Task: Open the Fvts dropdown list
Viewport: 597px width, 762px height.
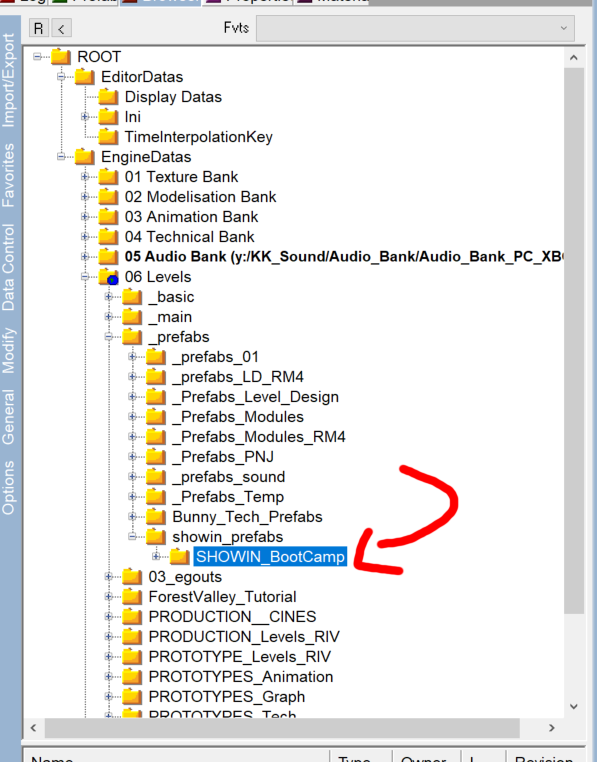Action: click(x=415, y=29)
